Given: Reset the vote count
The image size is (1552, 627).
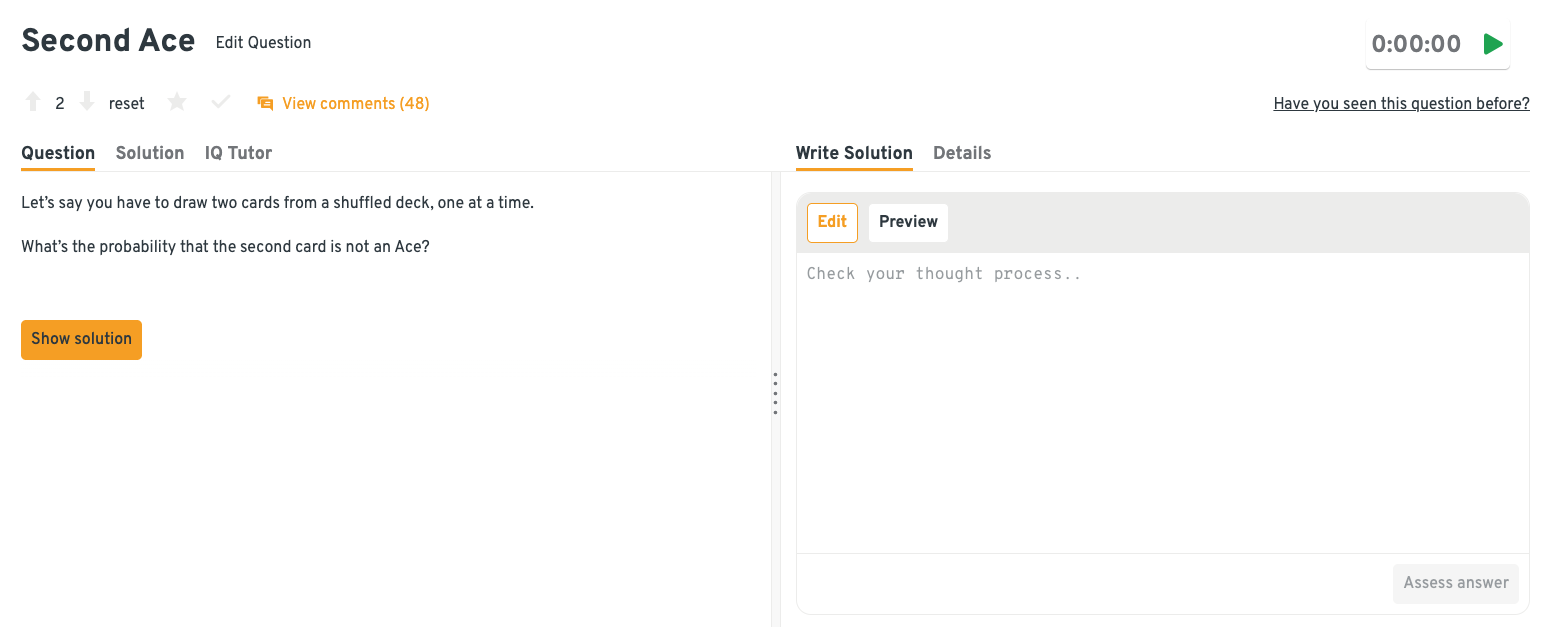Looking at the screenshot, I should (127, 103).
